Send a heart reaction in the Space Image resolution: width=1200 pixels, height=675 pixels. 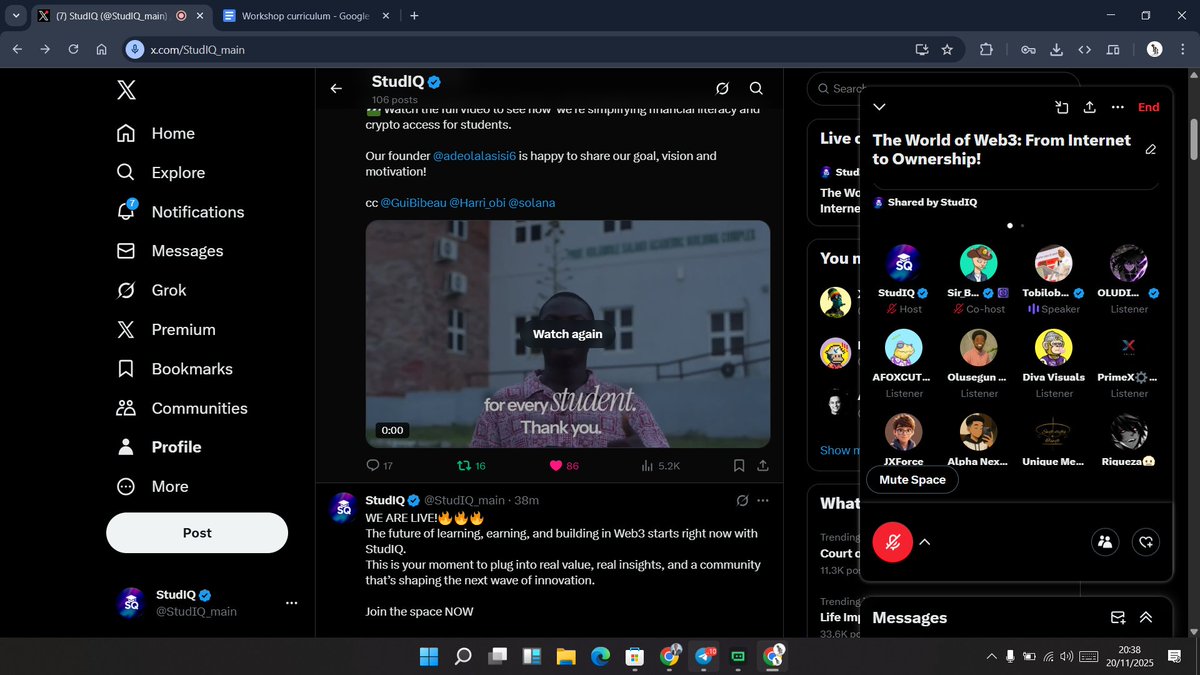click(x=1146, y=541)
